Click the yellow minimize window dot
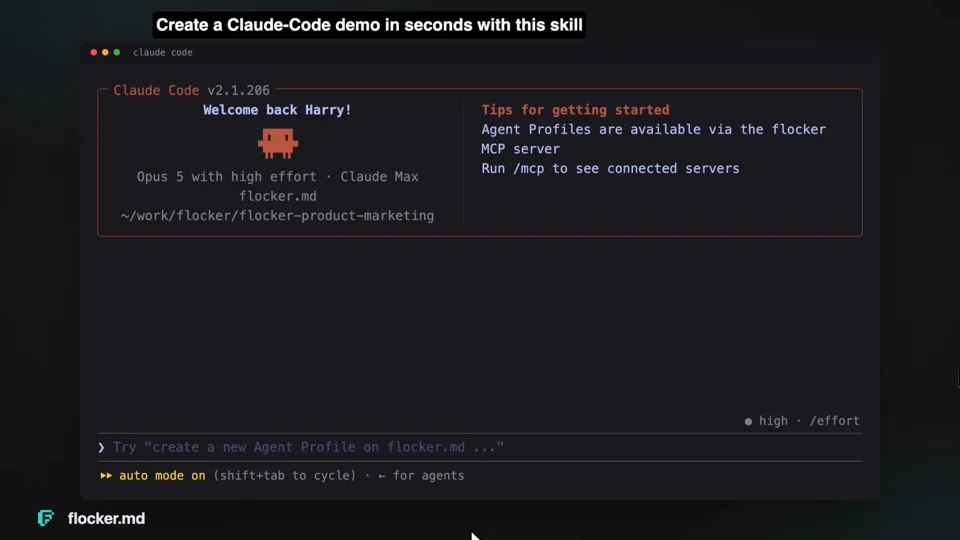Viewport: 960px width, 540px height. coord(105,53)
